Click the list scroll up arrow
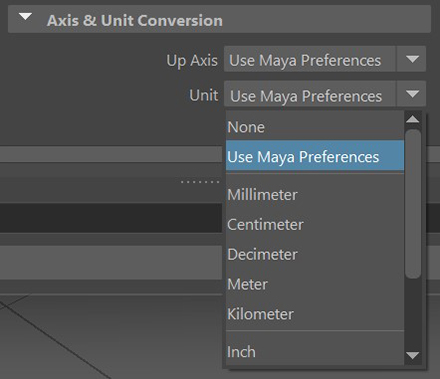Image resolution: width=440 pixels, height=379 pixels. 413,119
